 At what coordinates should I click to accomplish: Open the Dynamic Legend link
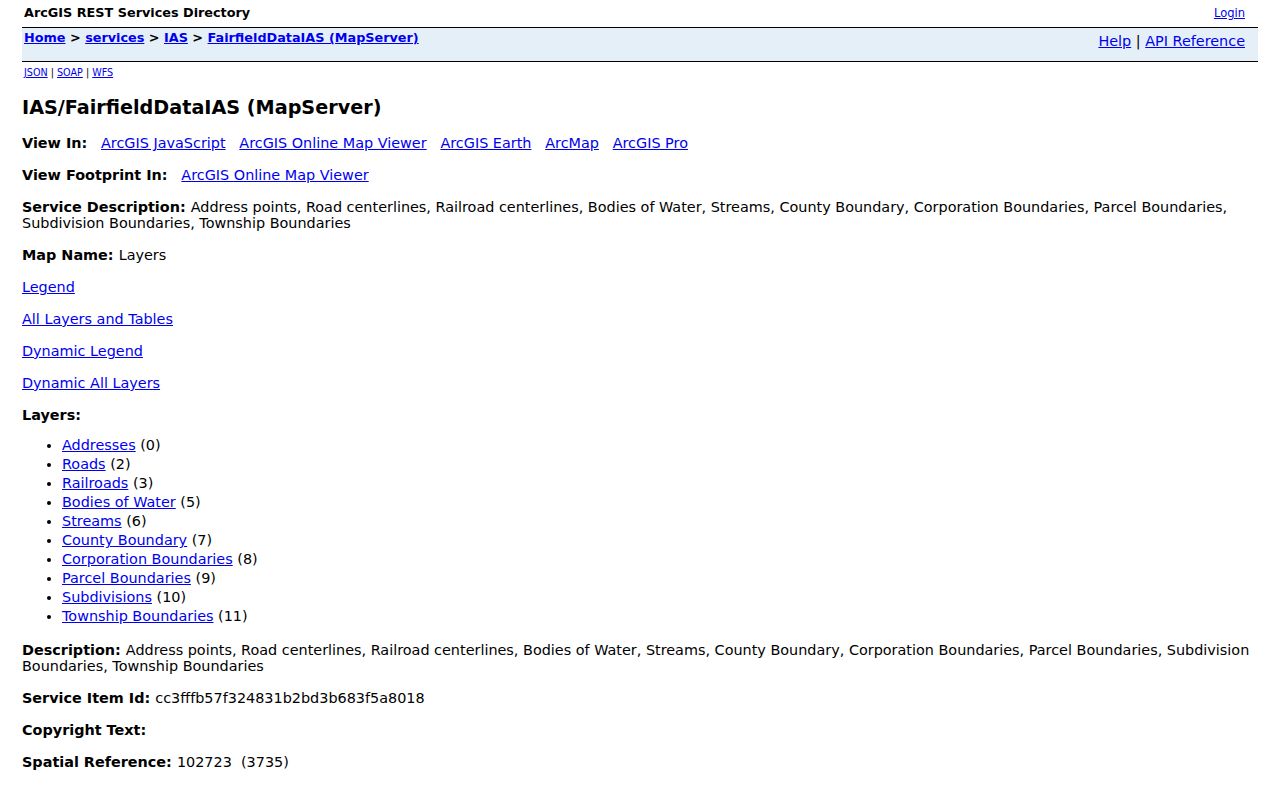[82, 351]
